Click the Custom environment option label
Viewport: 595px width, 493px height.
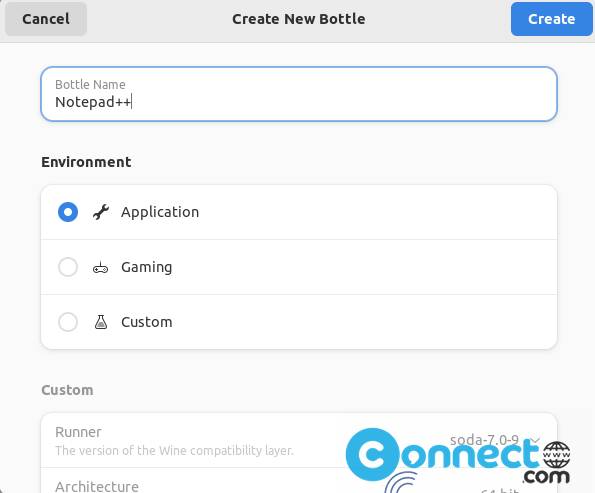point(146,322)
